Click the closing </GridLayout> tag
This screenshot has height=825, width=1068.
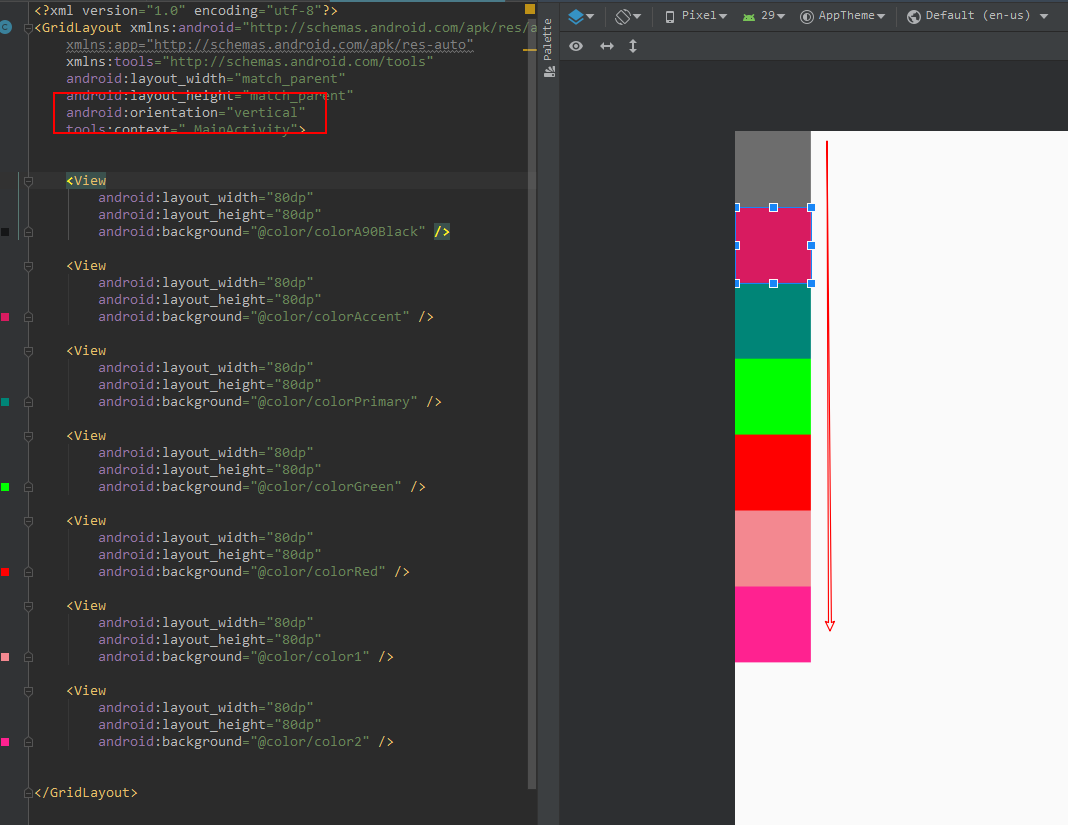pyautogui.click(x=86, y=793)
